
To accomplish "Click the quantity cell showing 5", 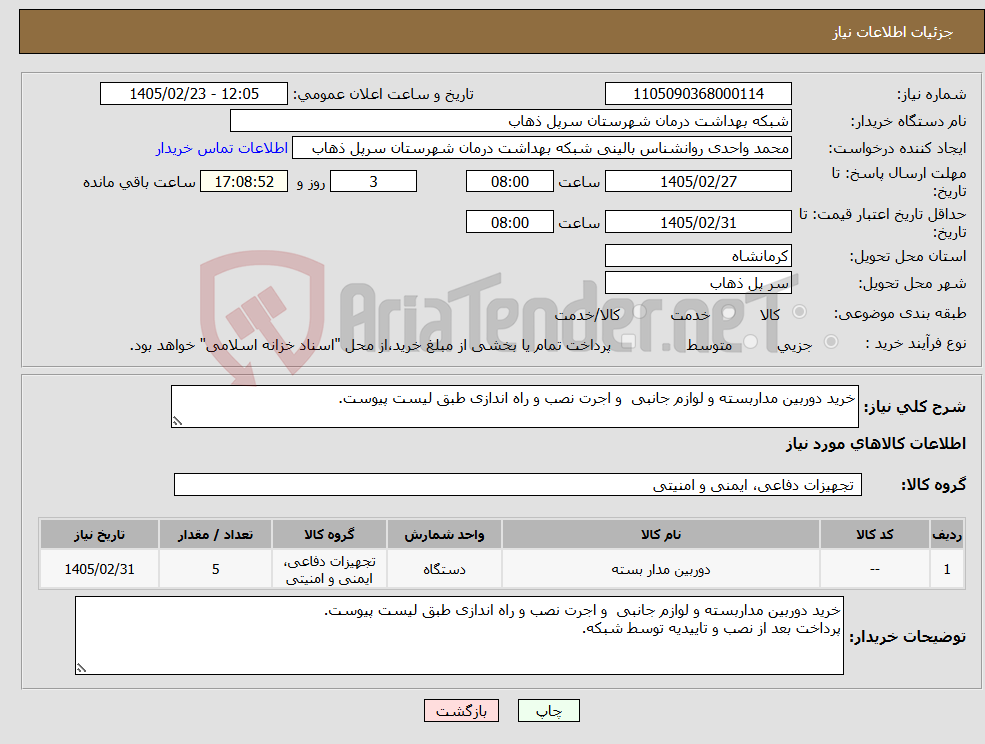I will (x=215, y=569).
